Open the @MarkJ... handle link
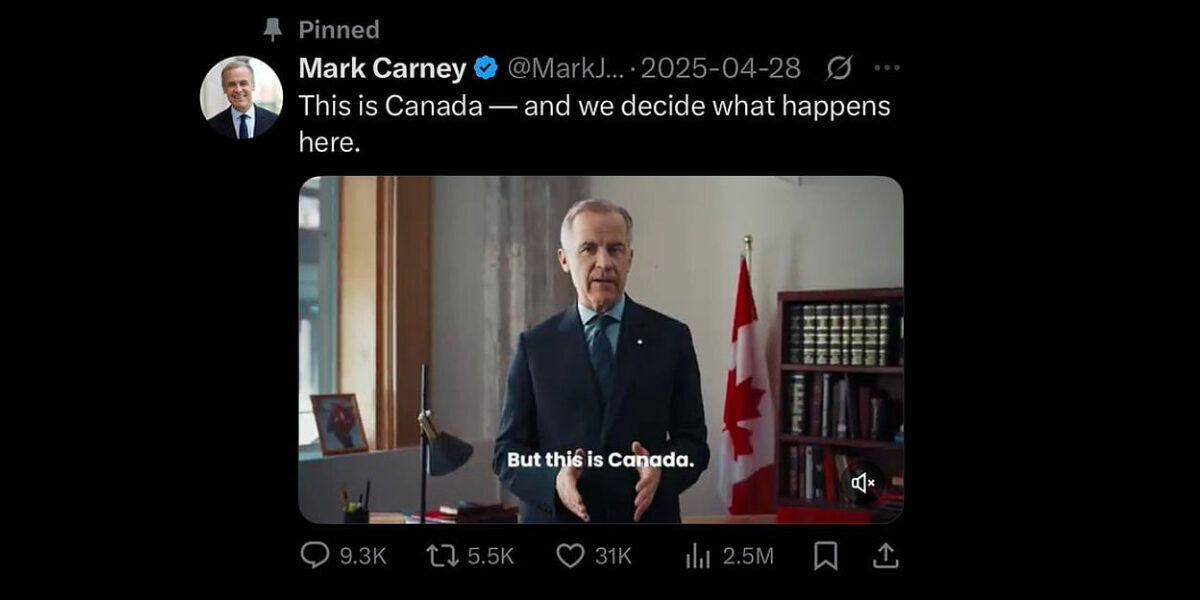Image resolution: width=1200 pixels, height=600 pixels. click(567, 68)
